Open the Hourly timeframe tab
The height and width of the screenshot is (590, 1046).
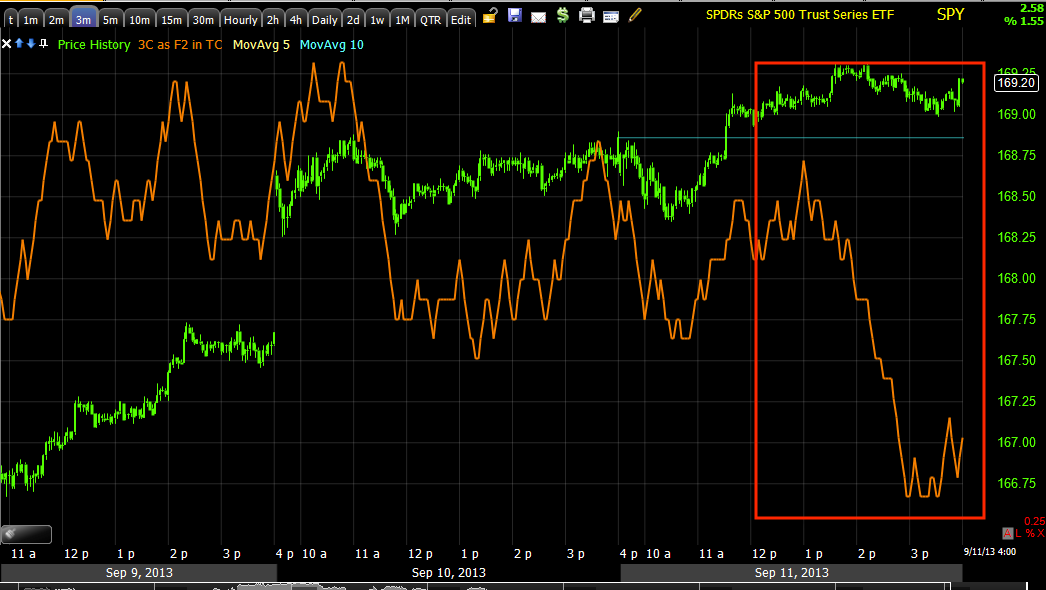[x=241, y=19]
